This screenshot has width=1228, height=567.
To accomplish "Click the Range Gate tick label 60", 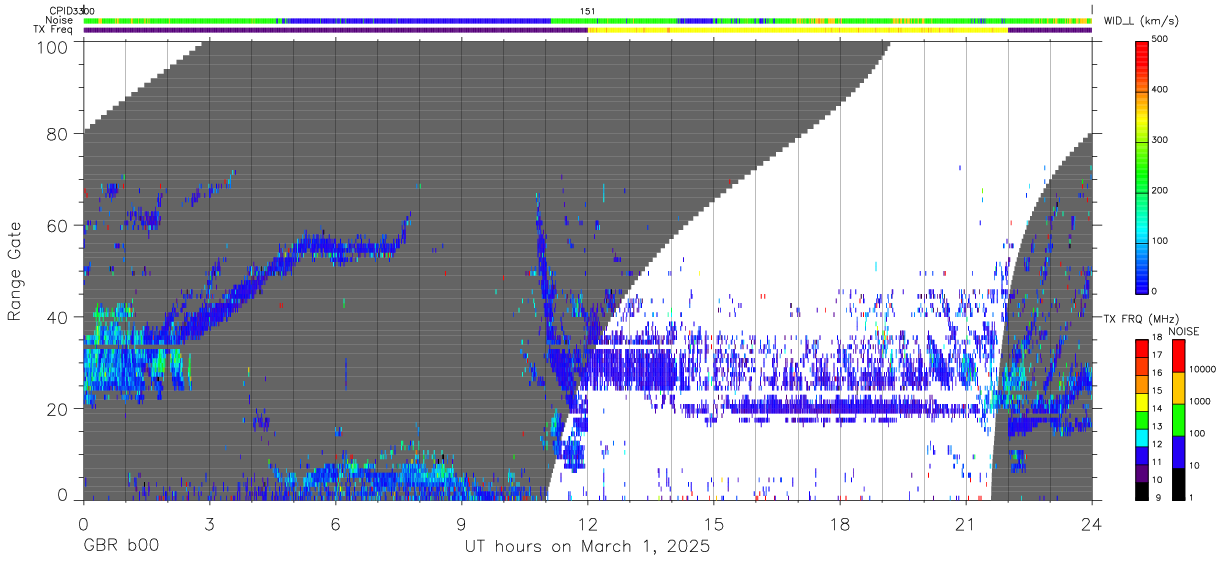I will pos(58,225).
